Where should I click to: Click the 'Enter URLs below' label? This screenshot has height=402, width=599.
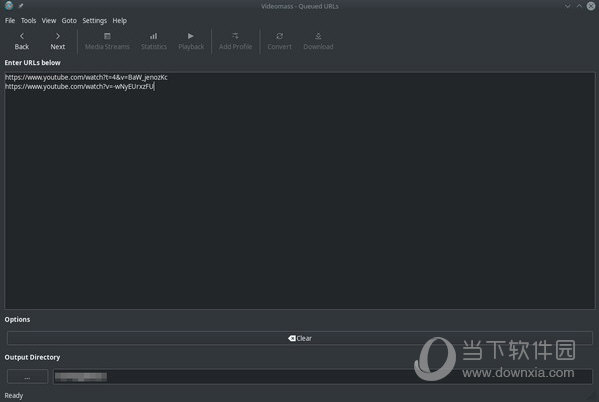(x=32, y=63)
